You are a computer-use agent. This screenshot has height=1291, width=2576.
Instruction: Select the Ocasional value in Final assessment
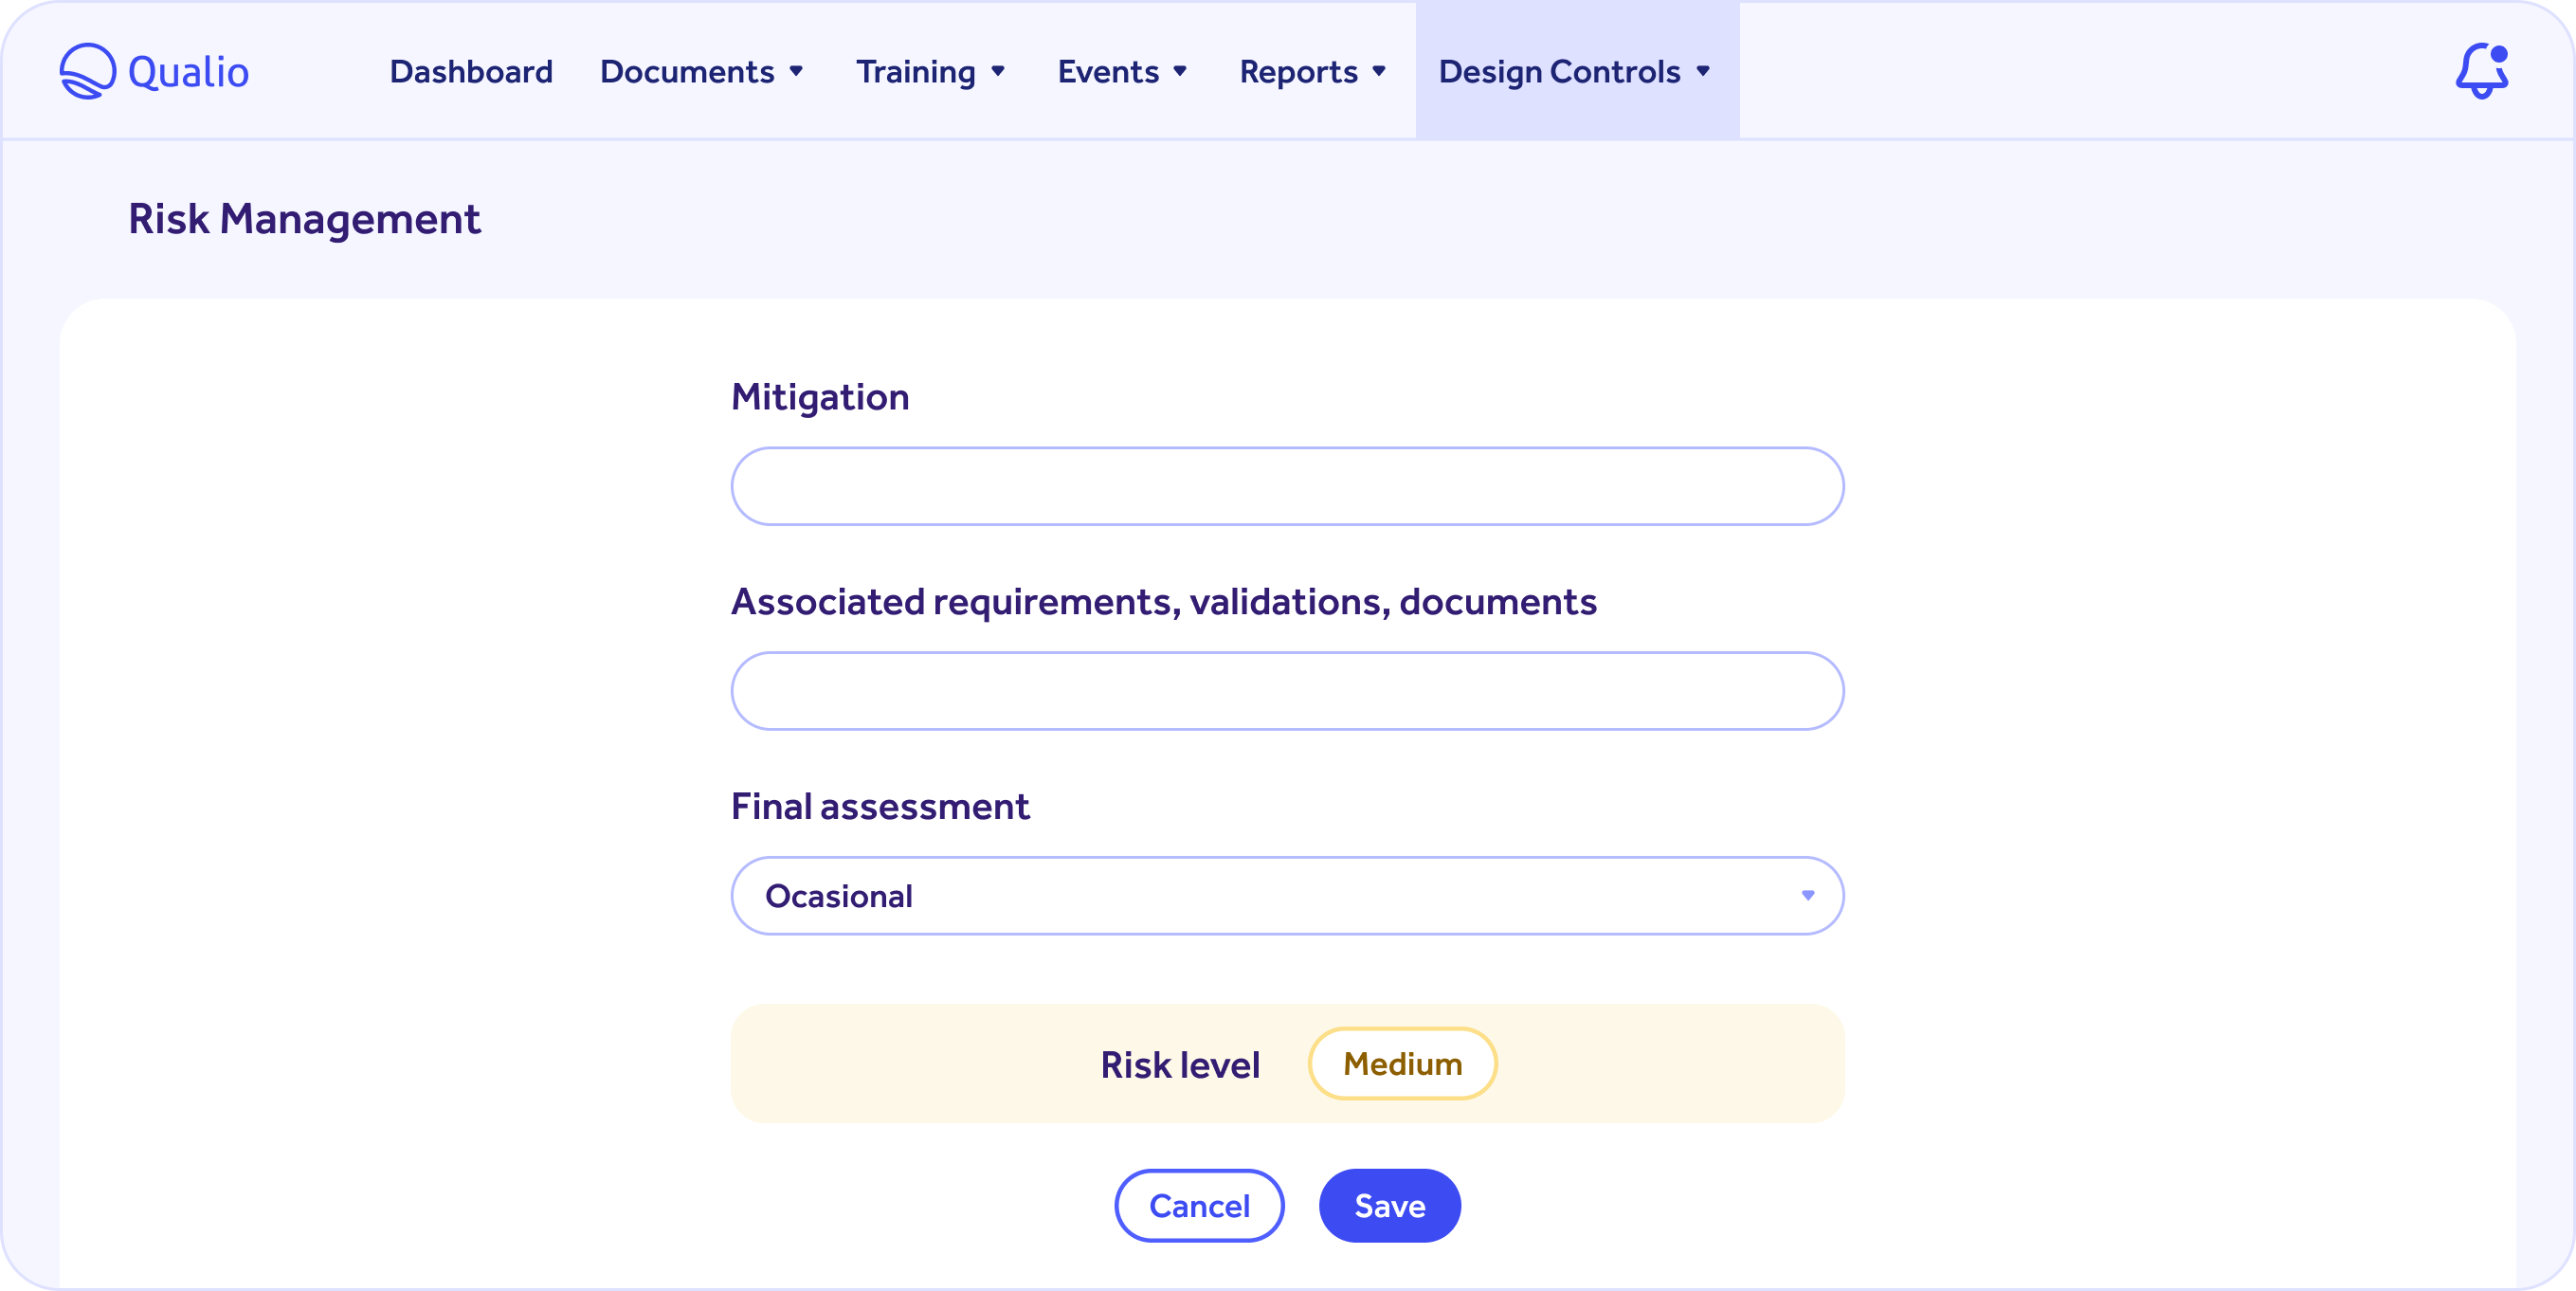coord(841,895)
